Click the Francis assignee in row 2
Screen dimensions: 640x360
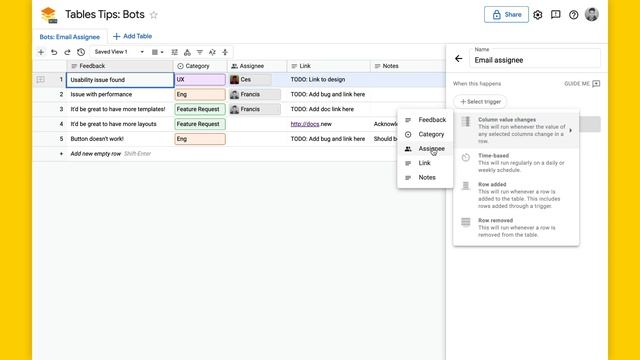(255, 94)
